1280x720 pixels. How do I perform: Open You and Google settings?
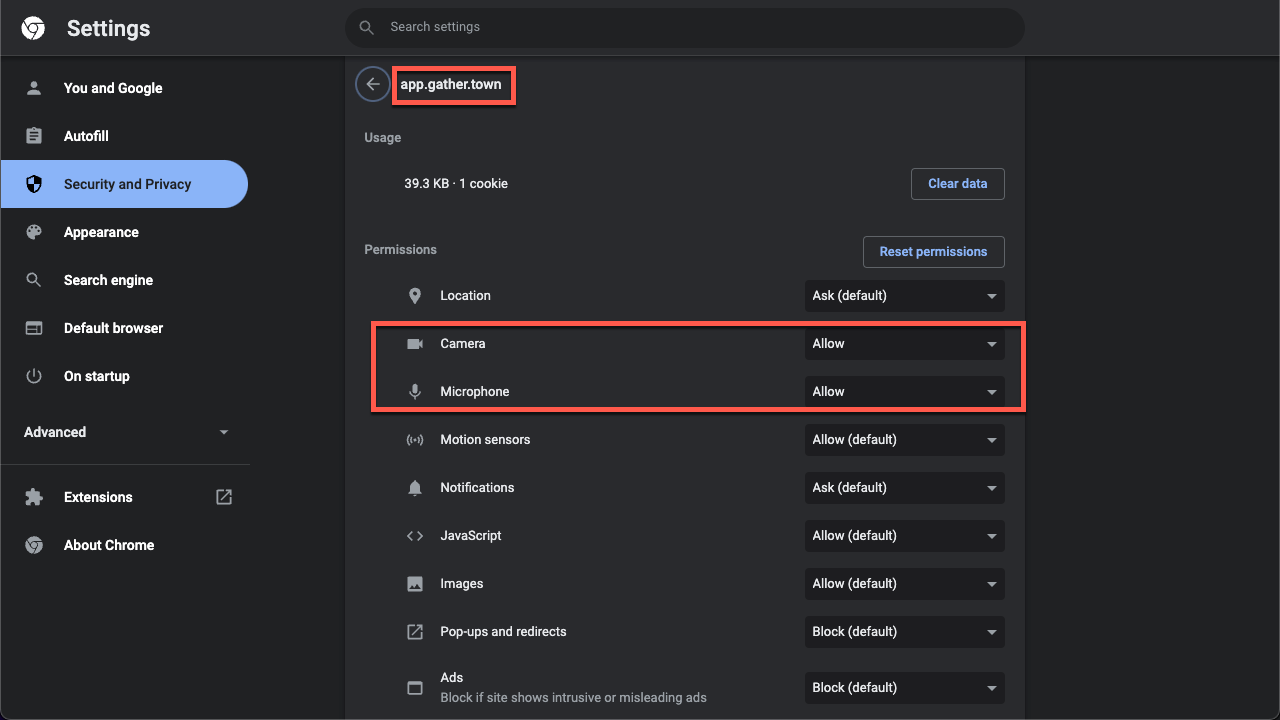click(x=124, y=88)
